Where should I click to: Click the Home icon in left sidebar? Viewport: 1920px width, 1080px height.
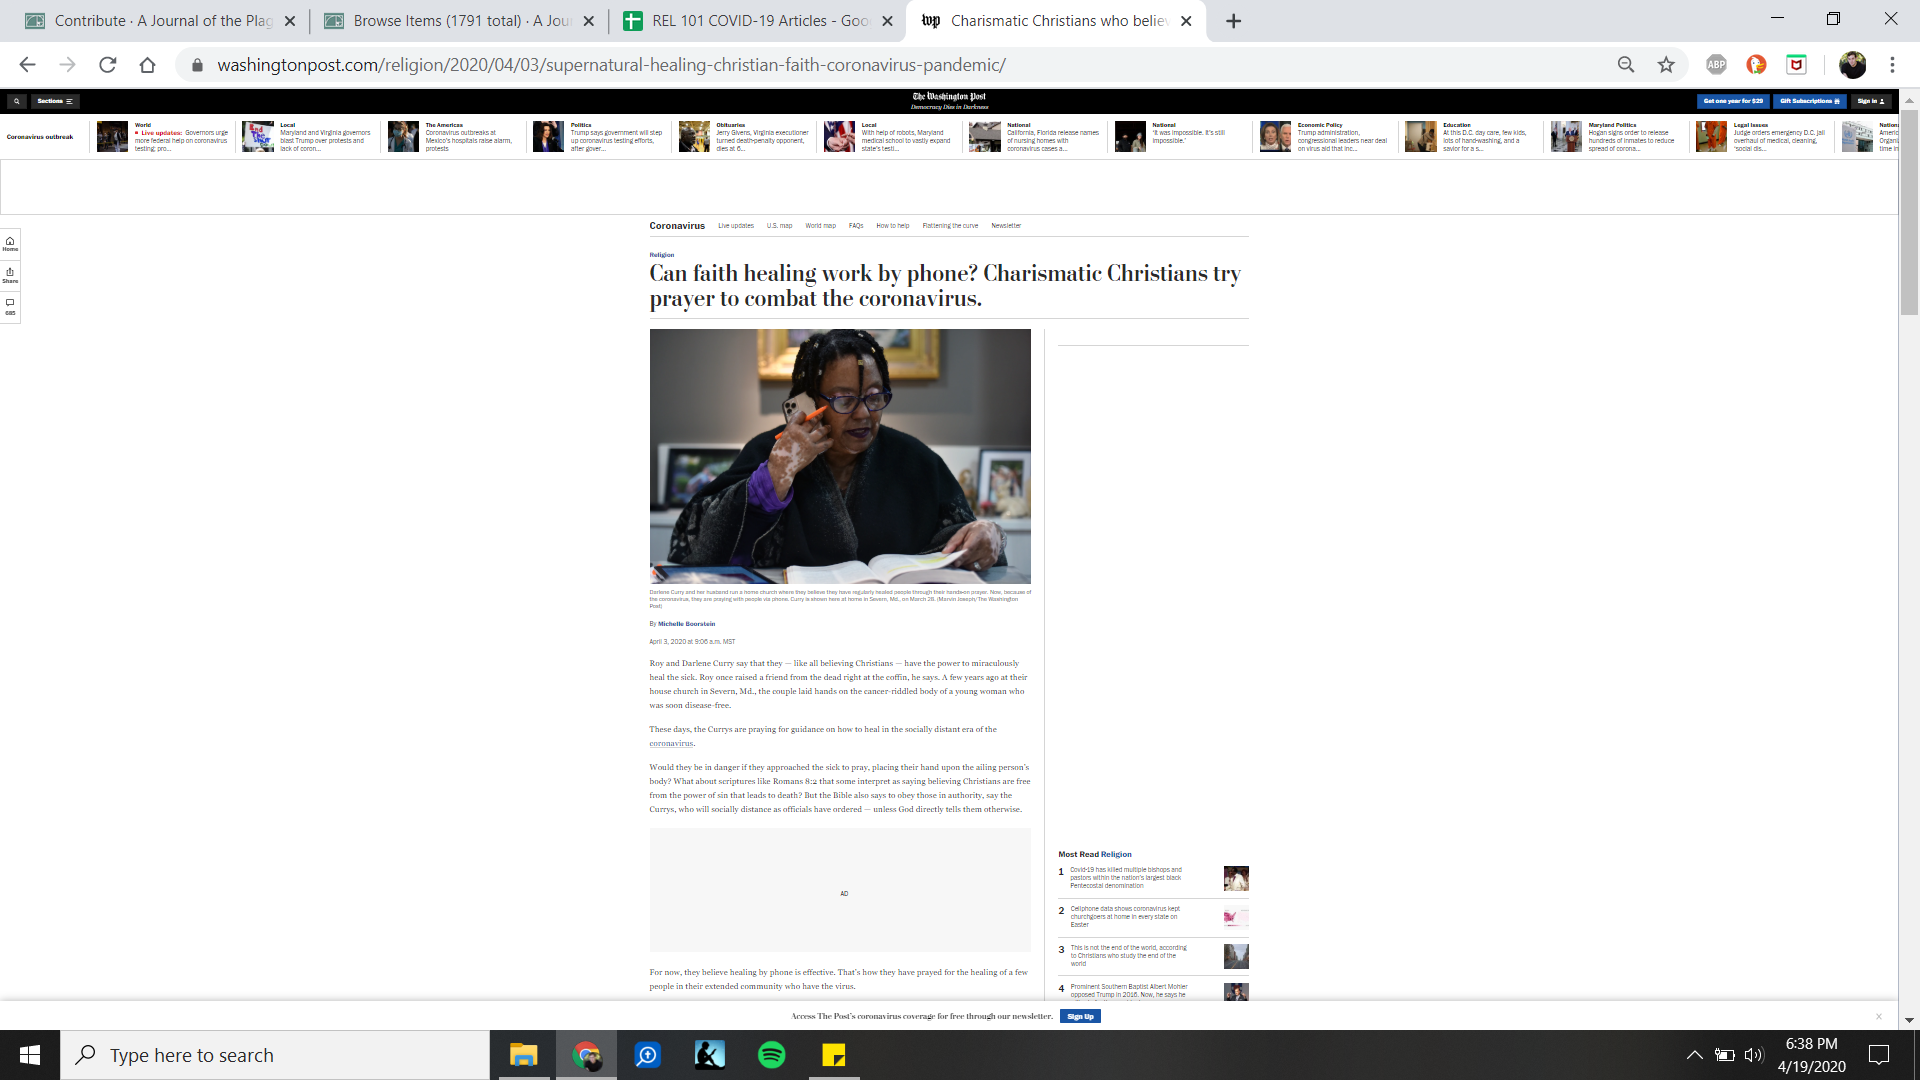pyautogui.click(x=10, y=243)
